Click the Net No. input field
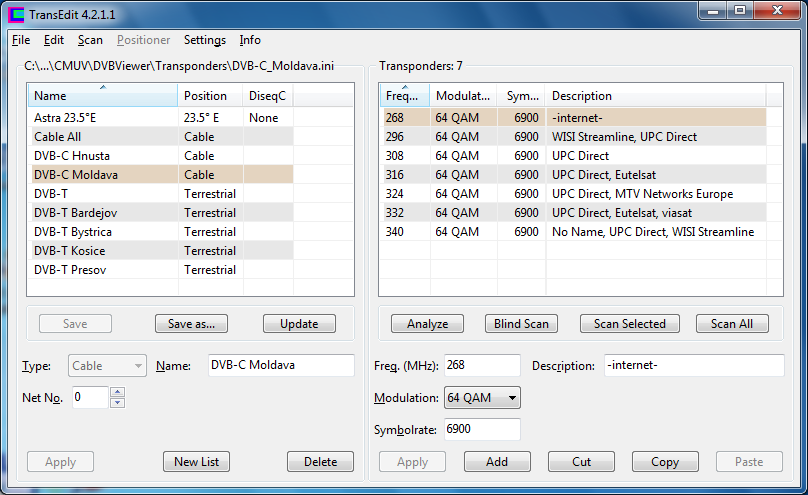This screenshot has width=808, height=495. (x=90, y=397)
